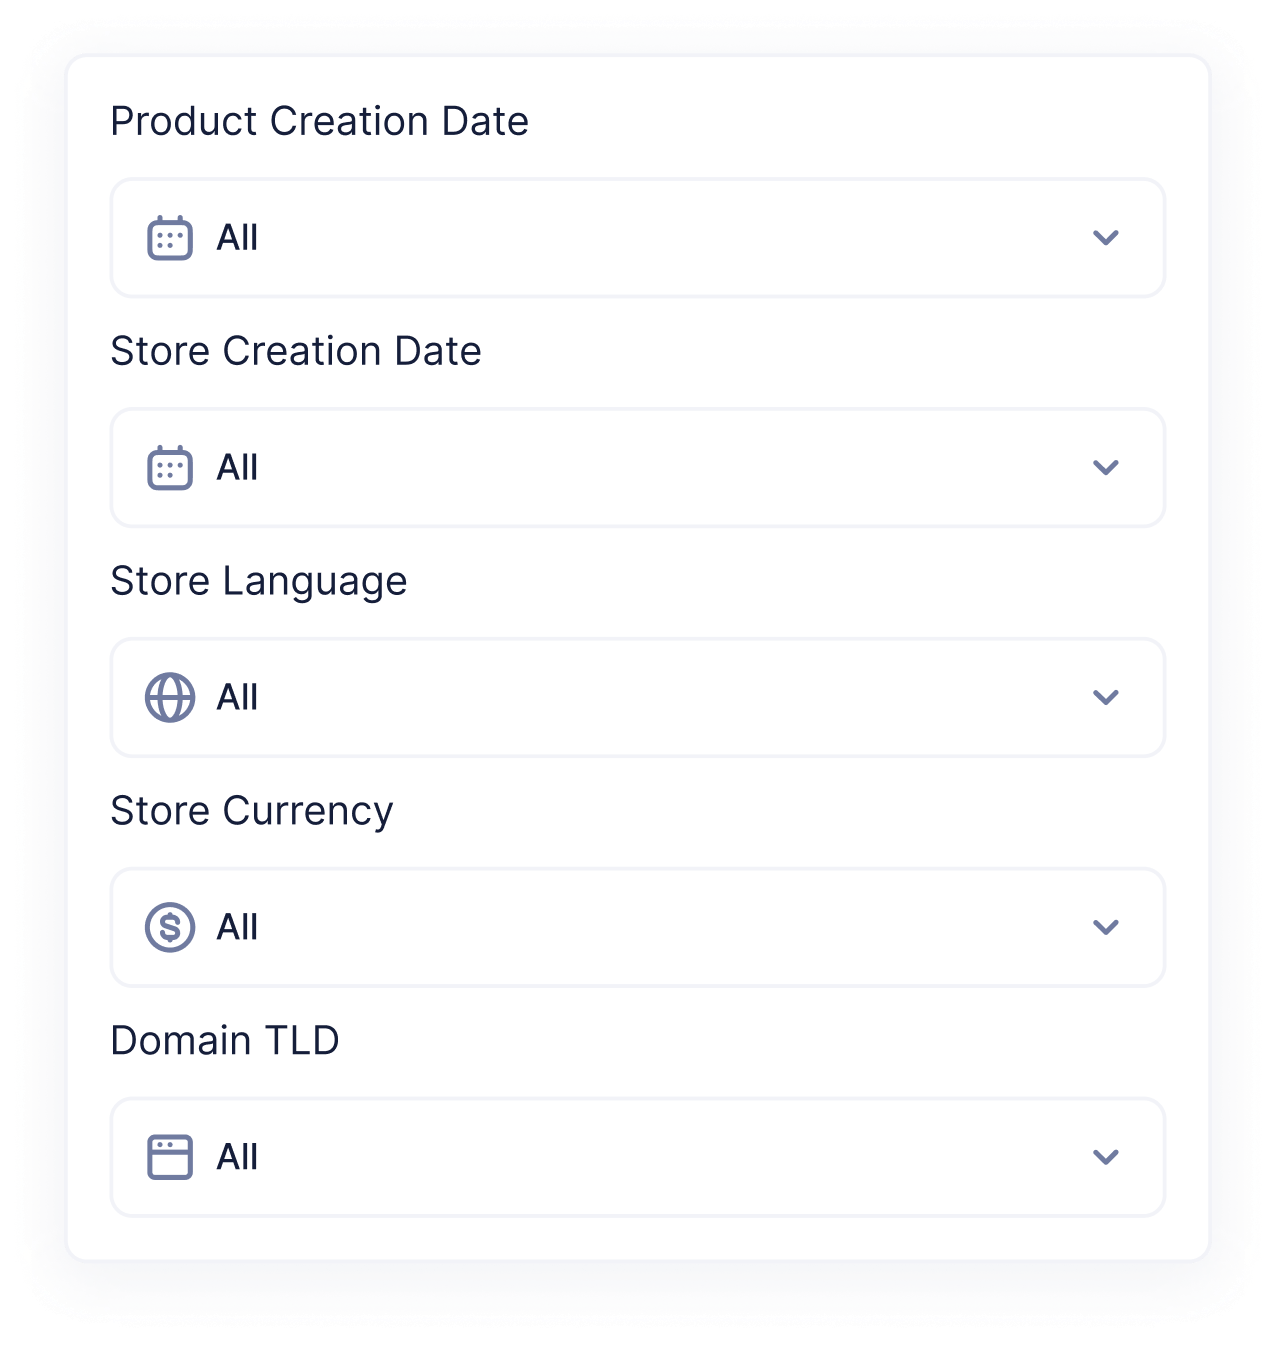
Task: Click the dollar sign icon in Store Currency filter
Action: (170, 927)
